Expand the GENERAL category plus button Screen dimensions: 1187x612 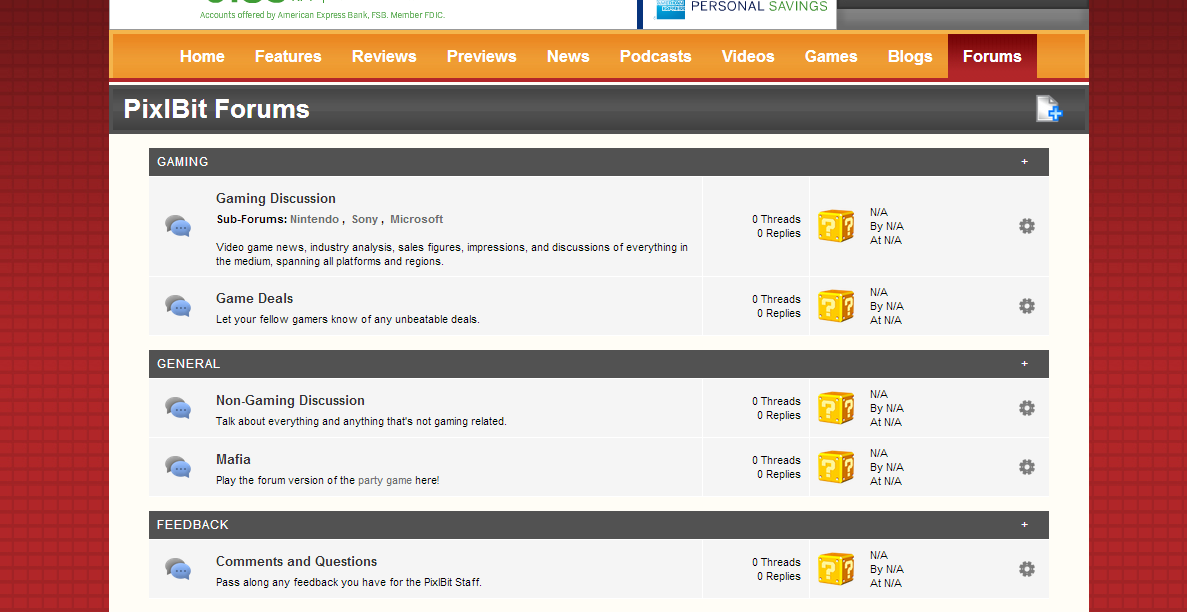click(x=1024, y=364)
